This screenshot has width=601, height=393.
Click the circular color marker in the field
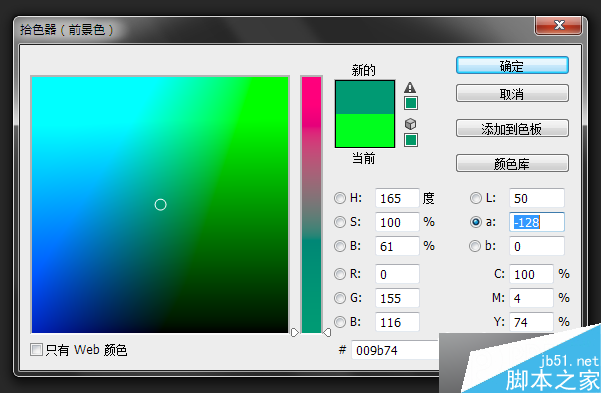(160, 205)
